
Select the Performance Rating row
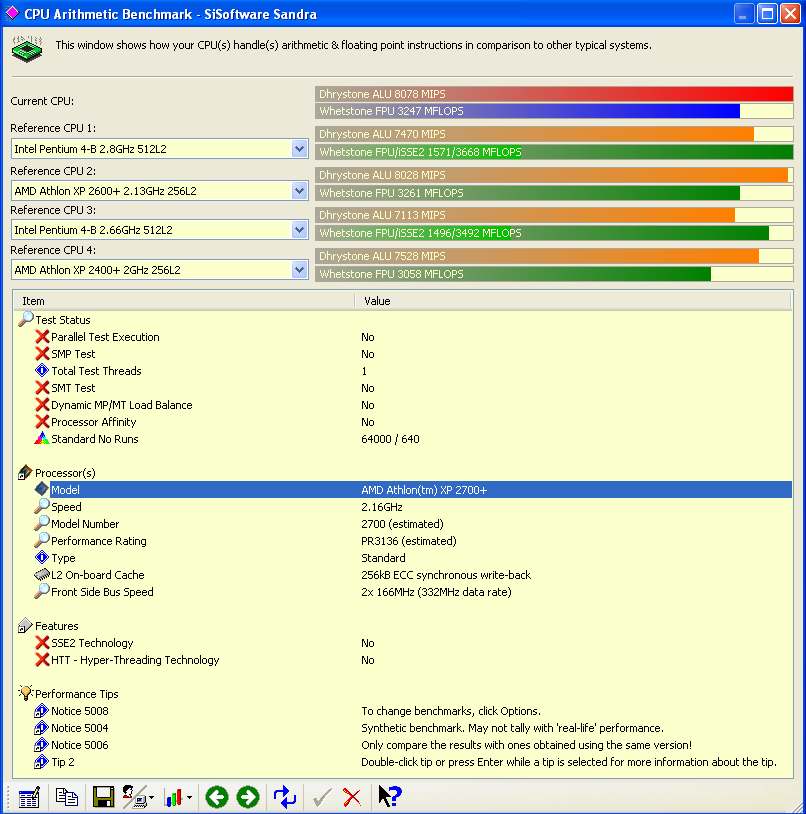click(403, 541)
